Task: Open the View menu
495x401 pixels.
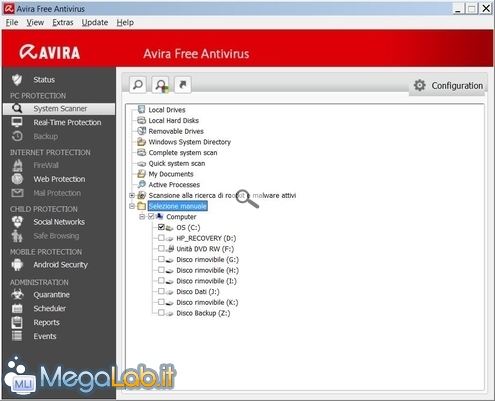Action: point(35,22)
